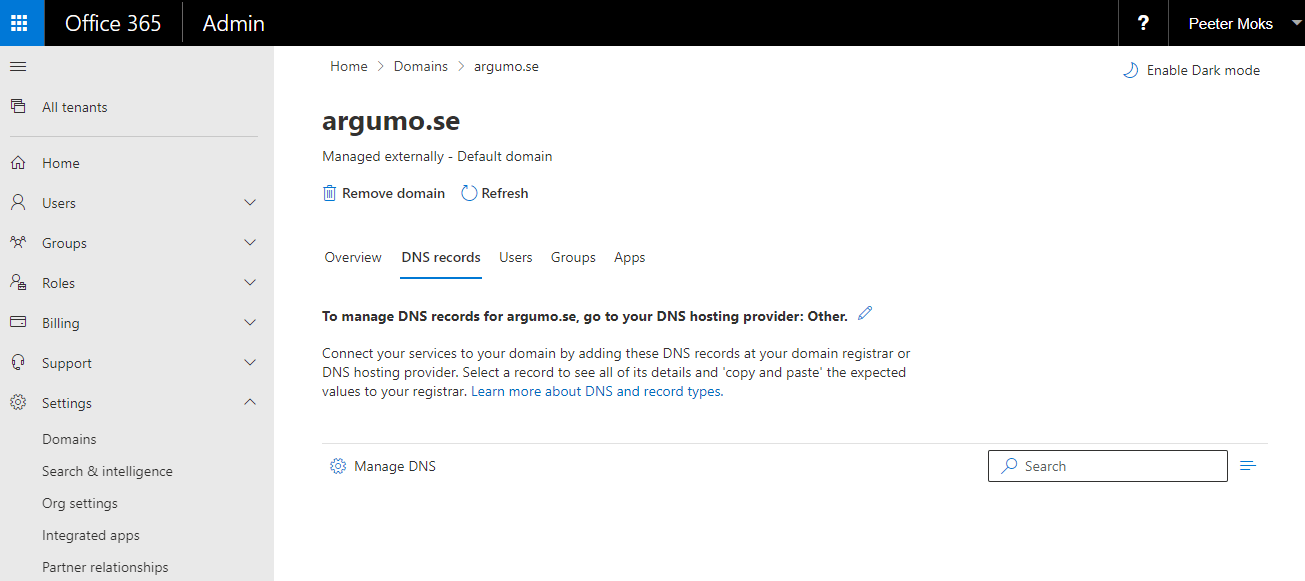Click the Home sidebar label
This screenshot has height=581, width=1305.
(61, 163)
